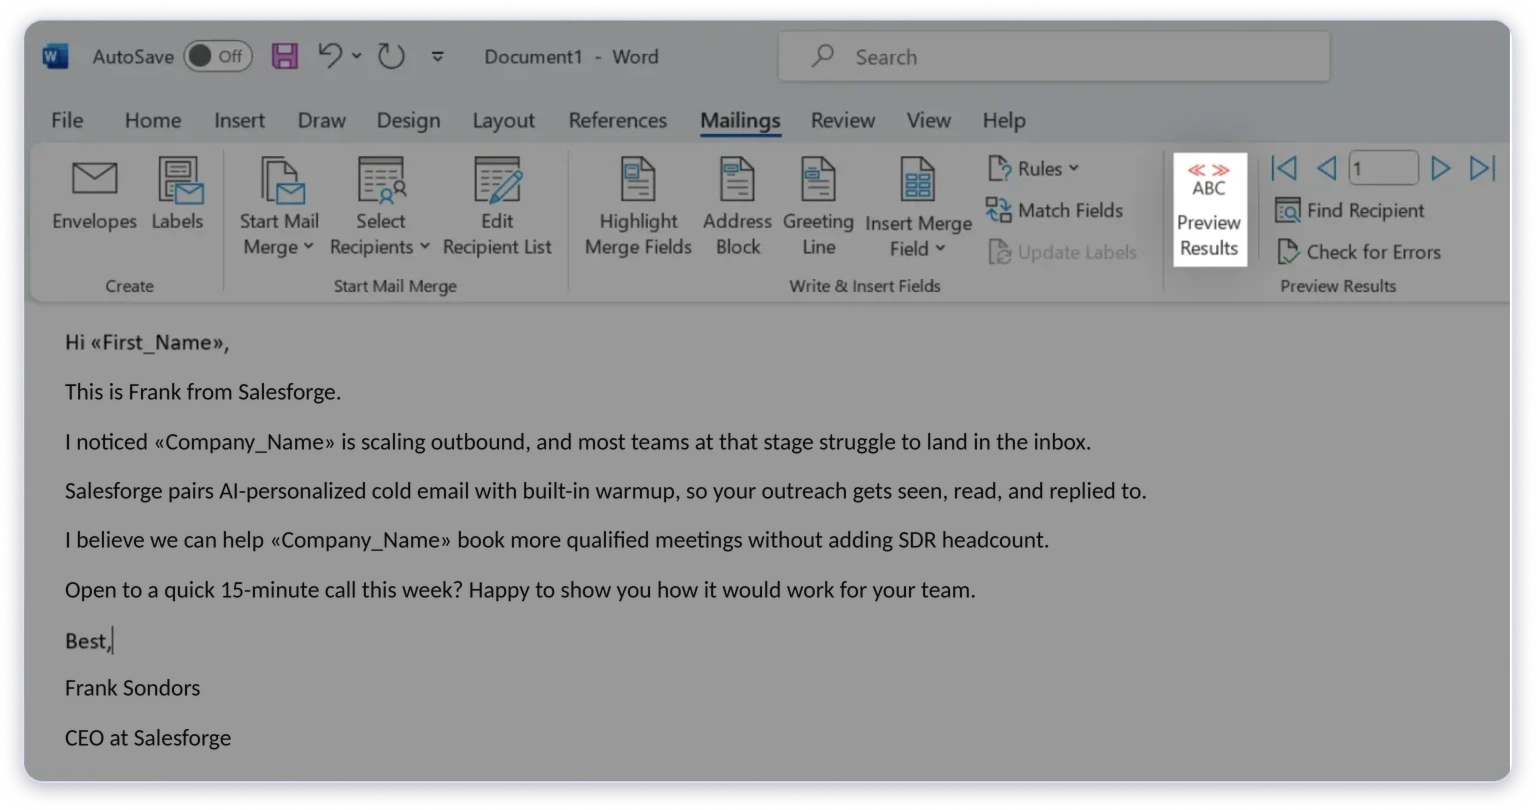1536x810 pixels.
Task: Open the Design tab
Action: tap(408, 120)
